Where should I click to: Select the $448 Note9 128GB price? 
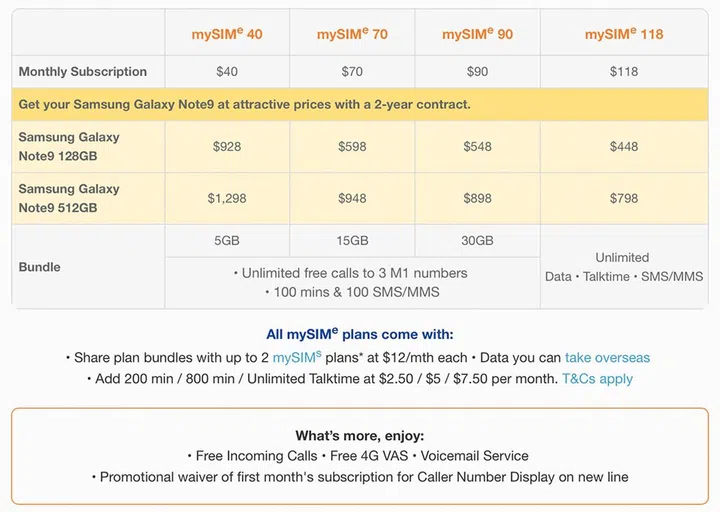[x=623, y=146]
